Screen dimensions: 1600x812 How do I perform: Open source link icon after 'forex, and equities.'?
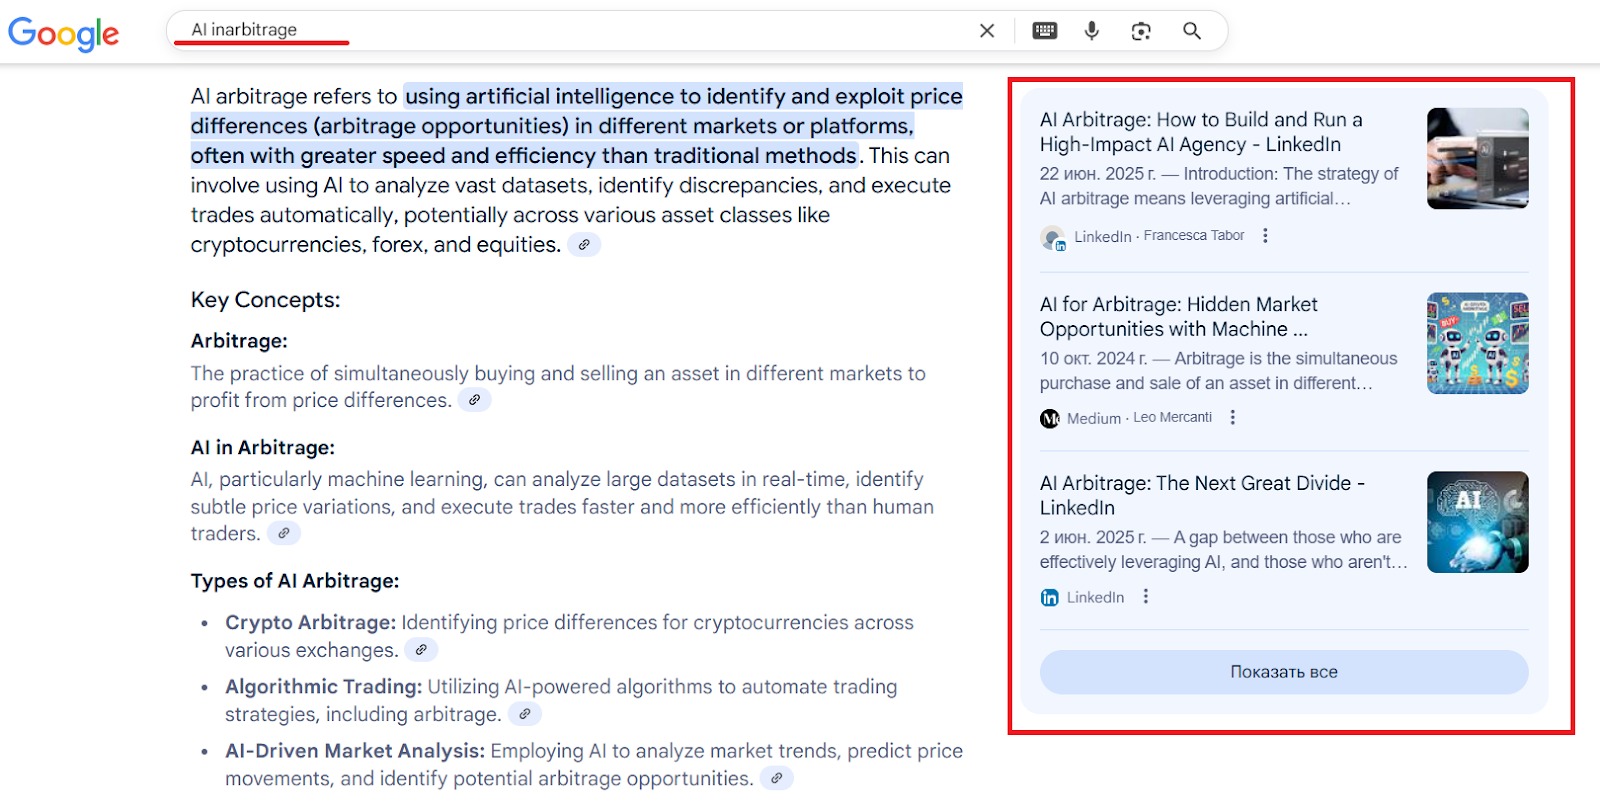(x=584, y=244)
